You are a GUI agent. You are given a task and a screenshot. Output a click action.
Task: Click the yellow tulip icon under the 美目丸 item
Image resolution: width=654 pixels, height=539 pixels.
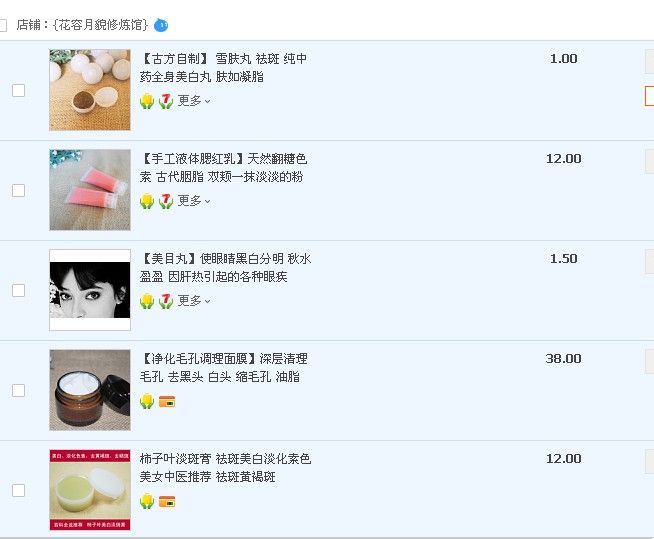point(147,301)
